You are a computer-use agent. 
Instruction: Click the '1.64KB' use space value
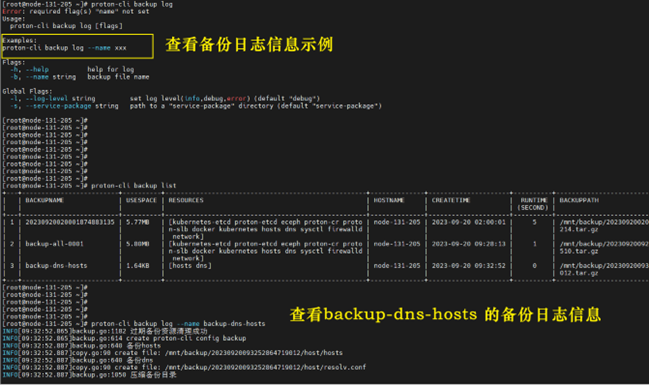click(138, 266)
